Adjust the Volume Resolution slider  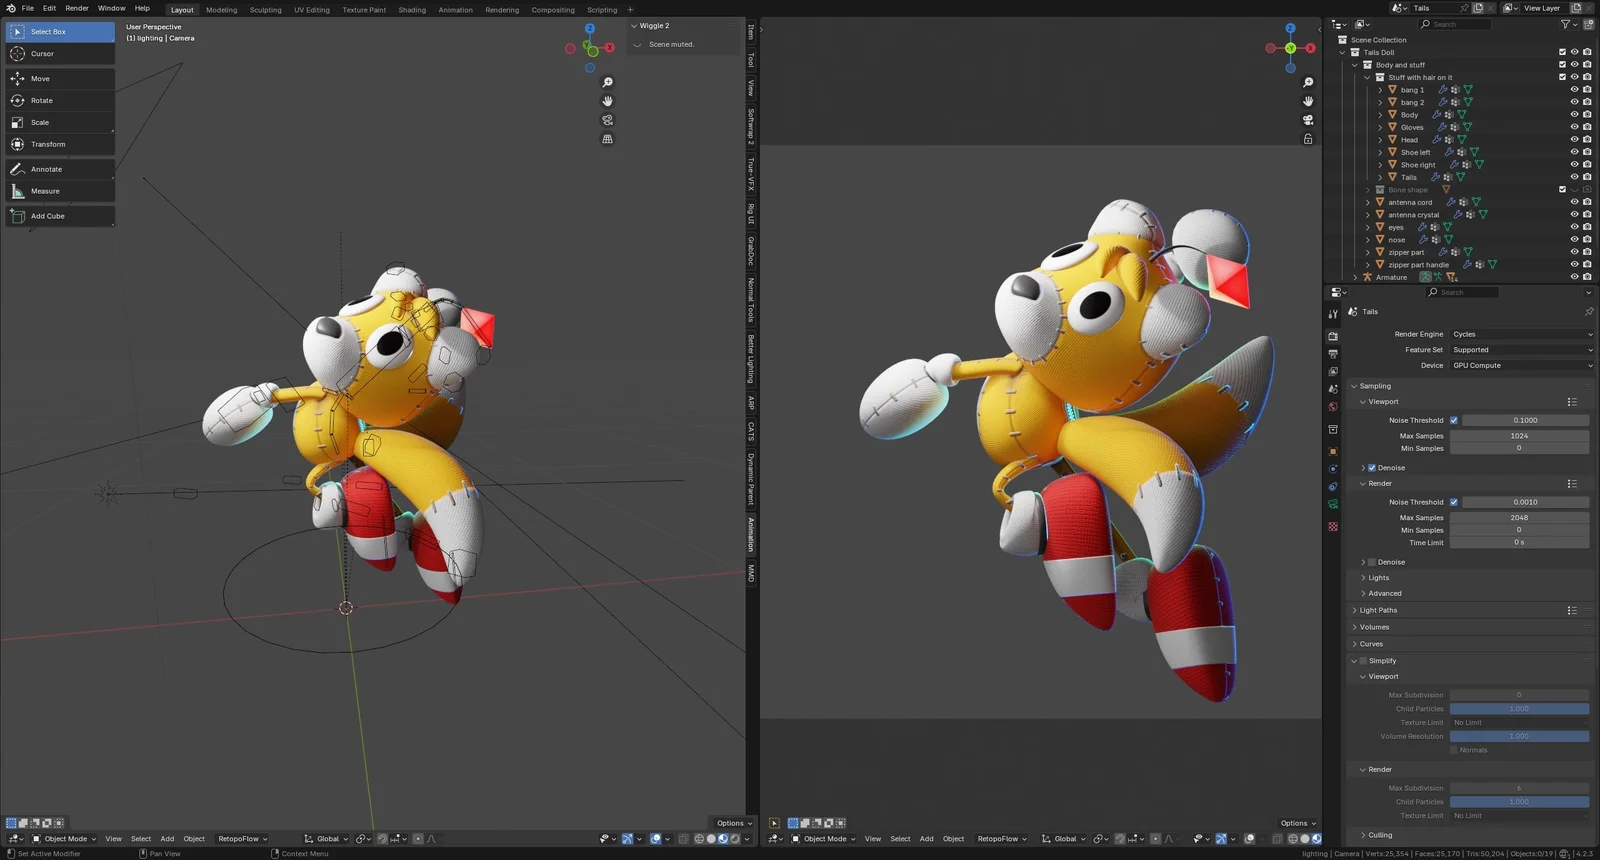coord(1519,737)
